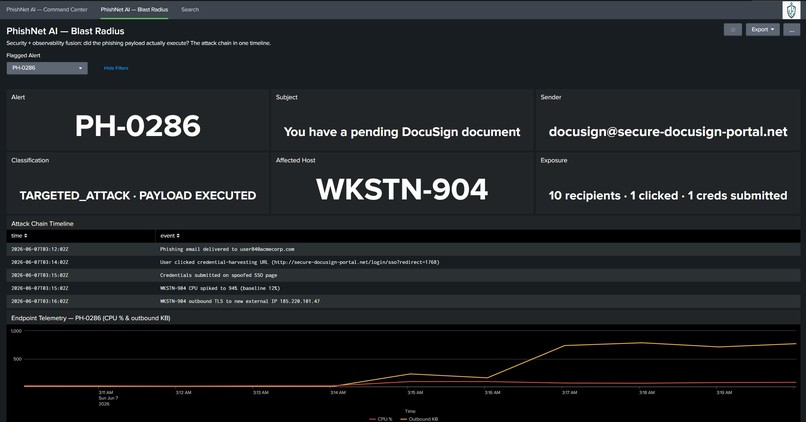Image resolution: width=806 pixels, height=422 pixels.
Task: Open the Export dropdown
Action: (762, 30)
